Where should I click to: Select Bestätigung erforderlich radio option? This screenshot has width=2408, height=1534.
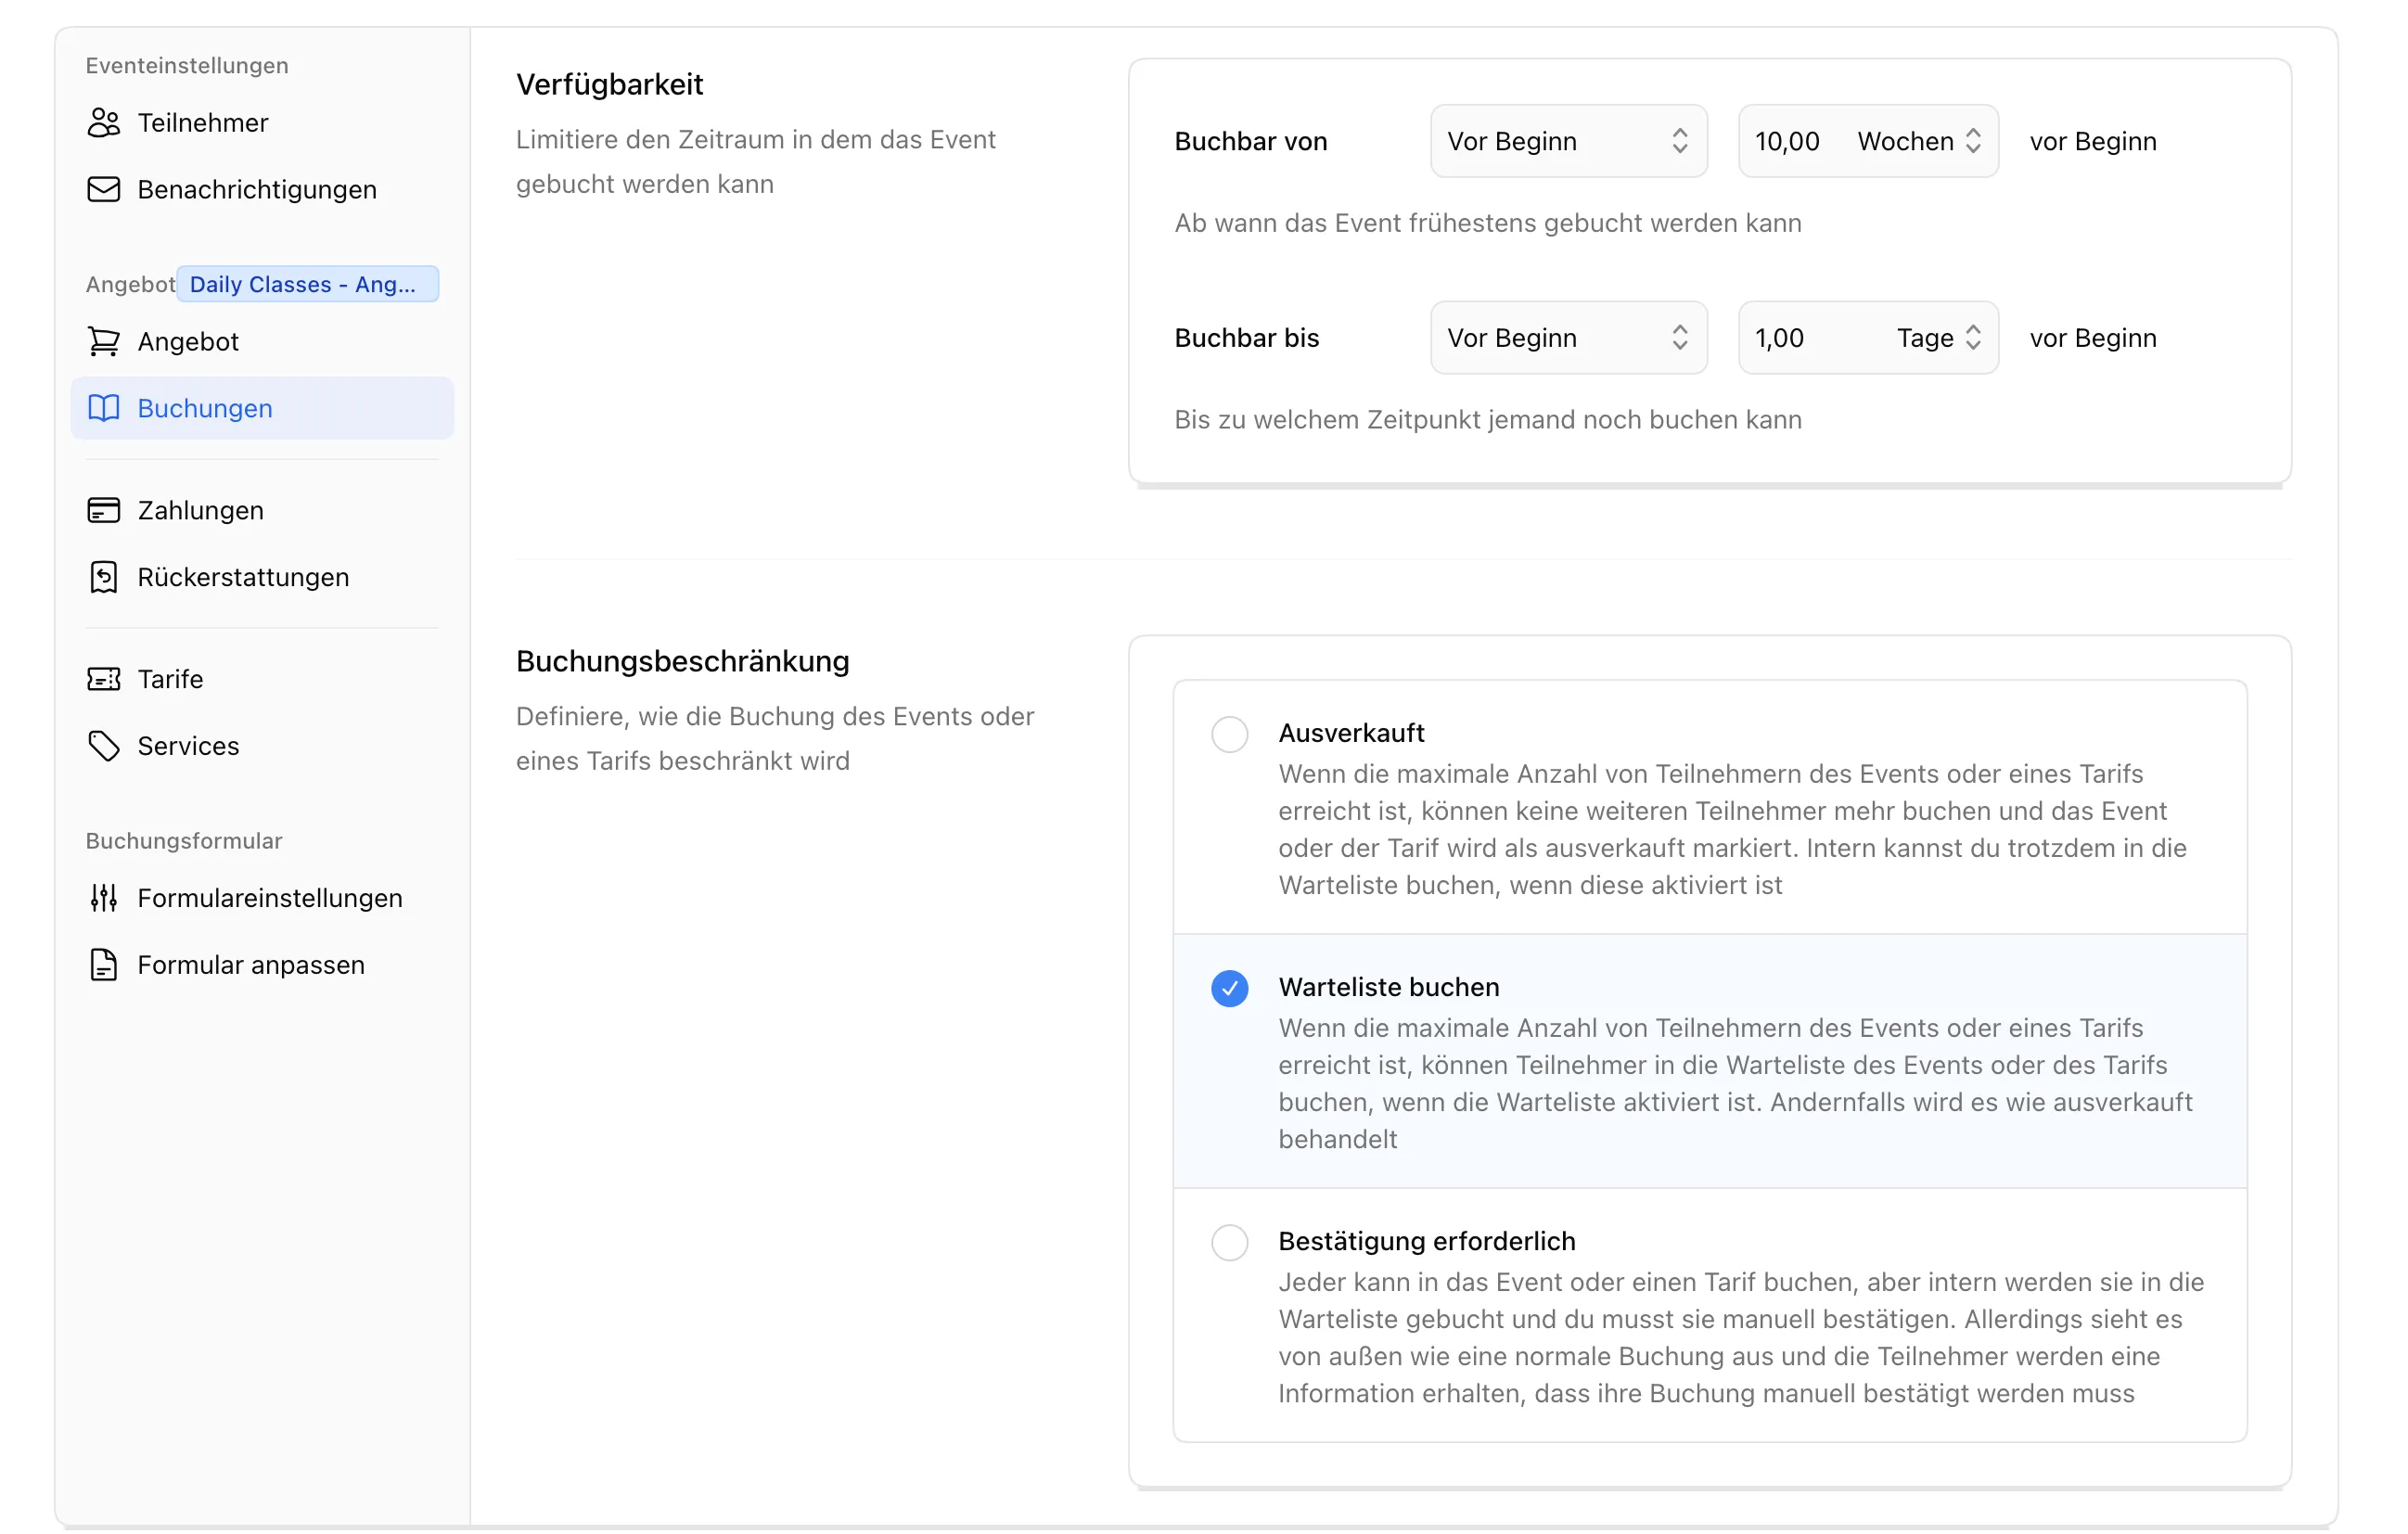coord(1230,1243)
